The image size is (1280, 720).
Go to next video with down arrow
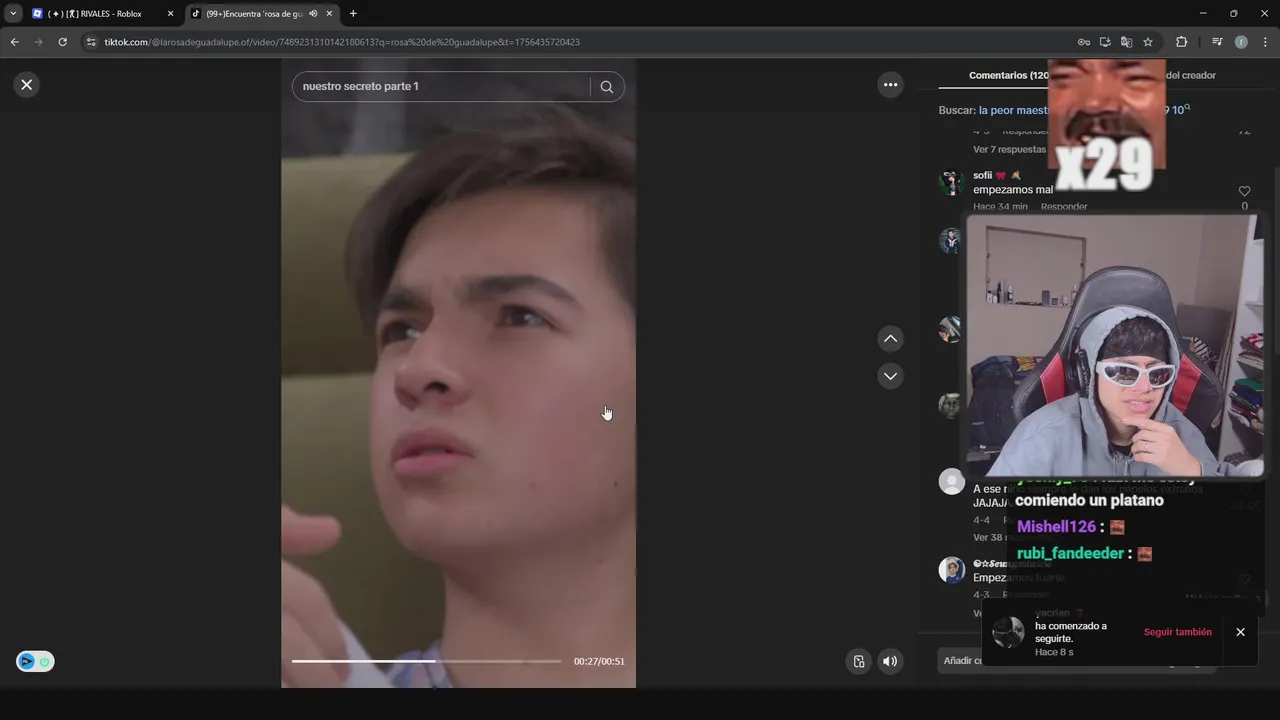890,376
